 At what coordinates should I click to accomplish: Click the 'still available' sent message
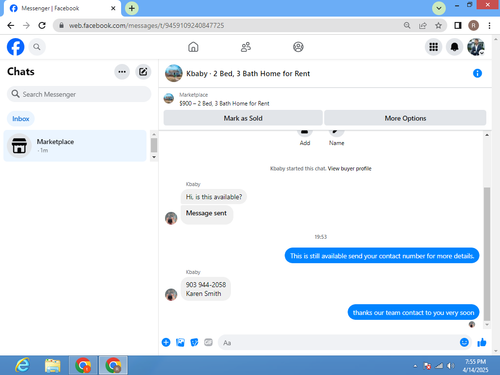tap(382, 256)
